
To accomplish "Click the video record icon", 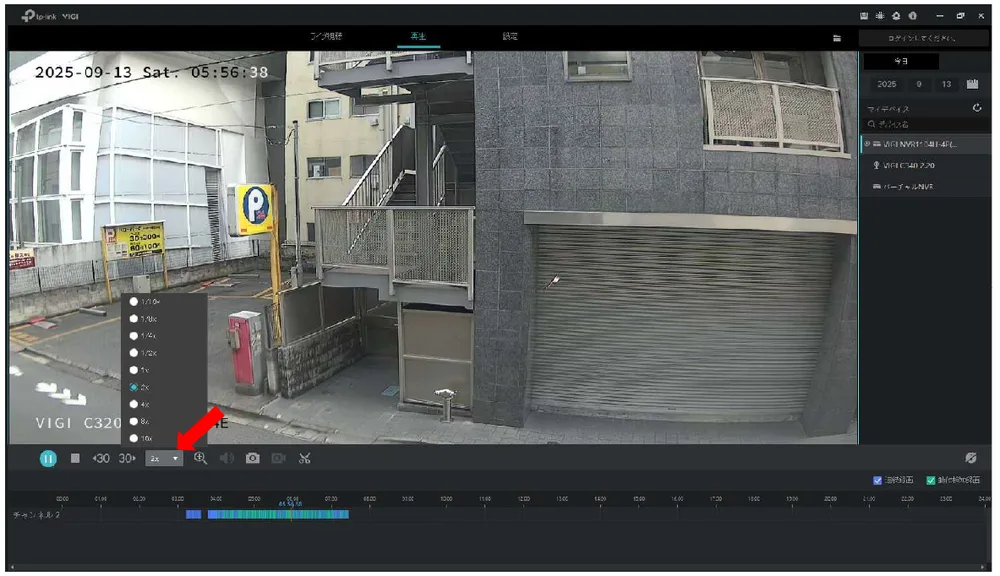I will point(278,458).
